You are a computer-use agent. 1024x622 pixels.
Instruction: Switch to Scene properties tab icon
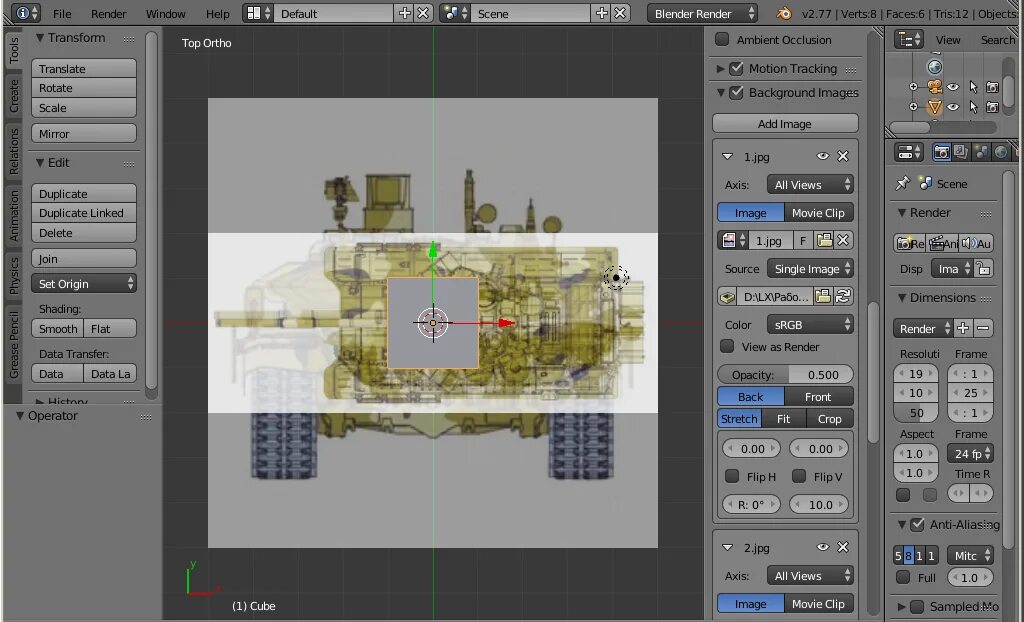(x=980, y=152)
